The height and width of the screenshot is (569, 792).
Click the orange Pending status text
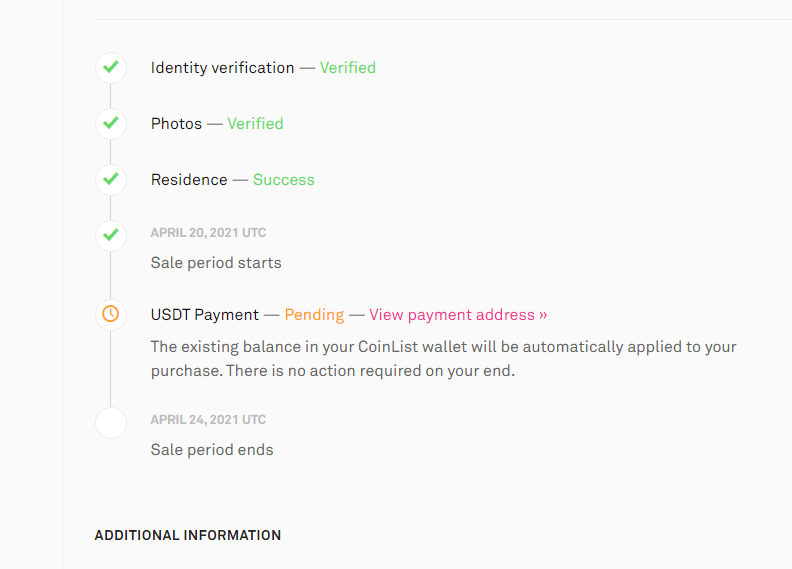314,315
